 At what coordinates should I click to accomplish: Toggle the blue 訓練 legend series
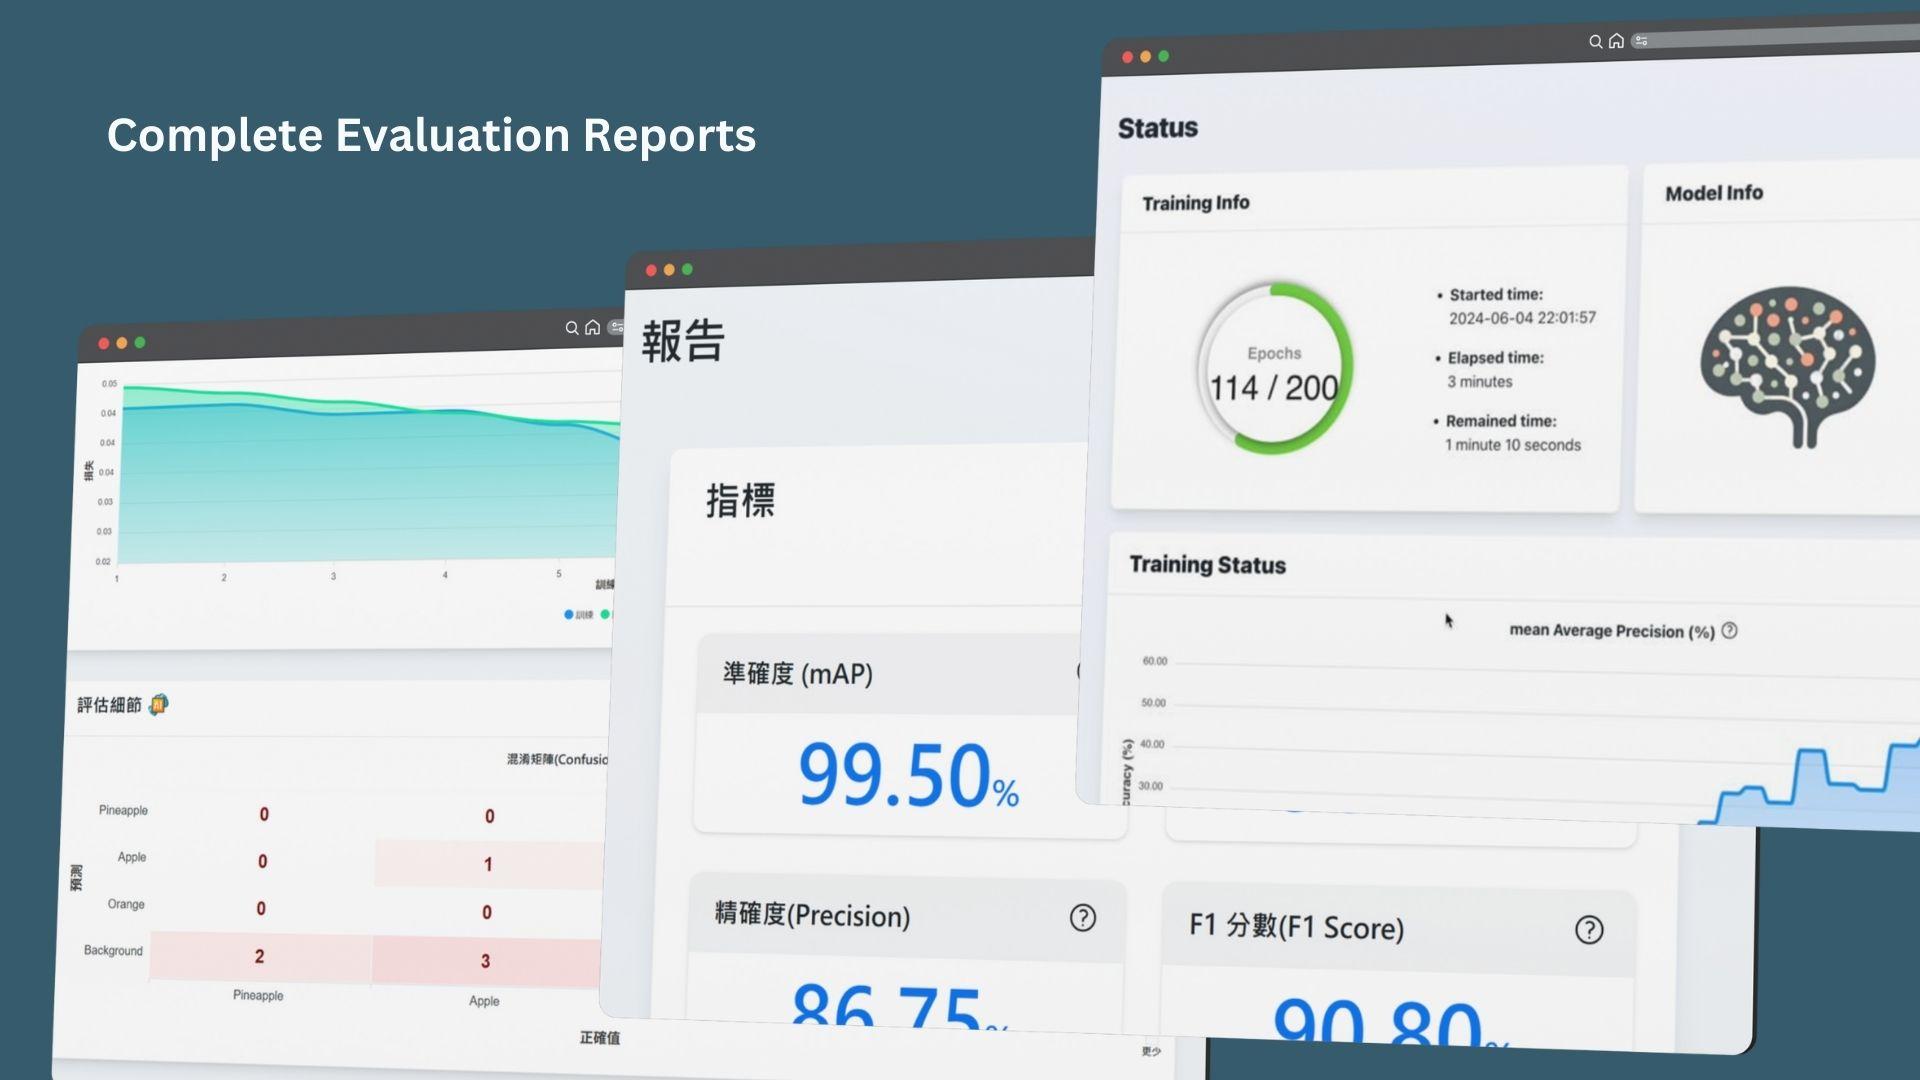(578, 614)
